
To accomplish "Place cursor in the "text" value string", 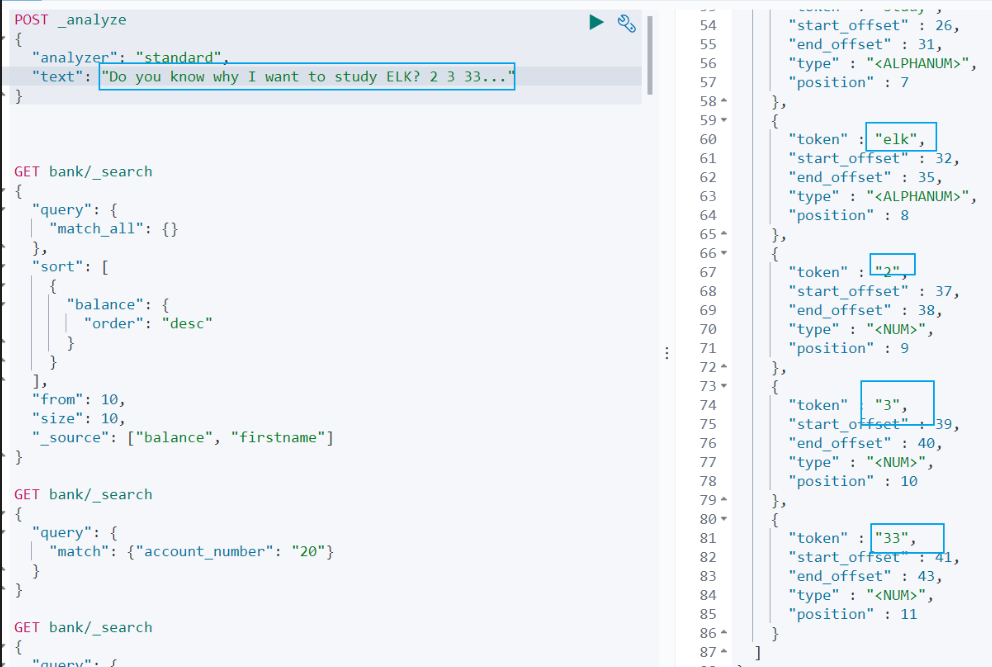I will [307, 77].
